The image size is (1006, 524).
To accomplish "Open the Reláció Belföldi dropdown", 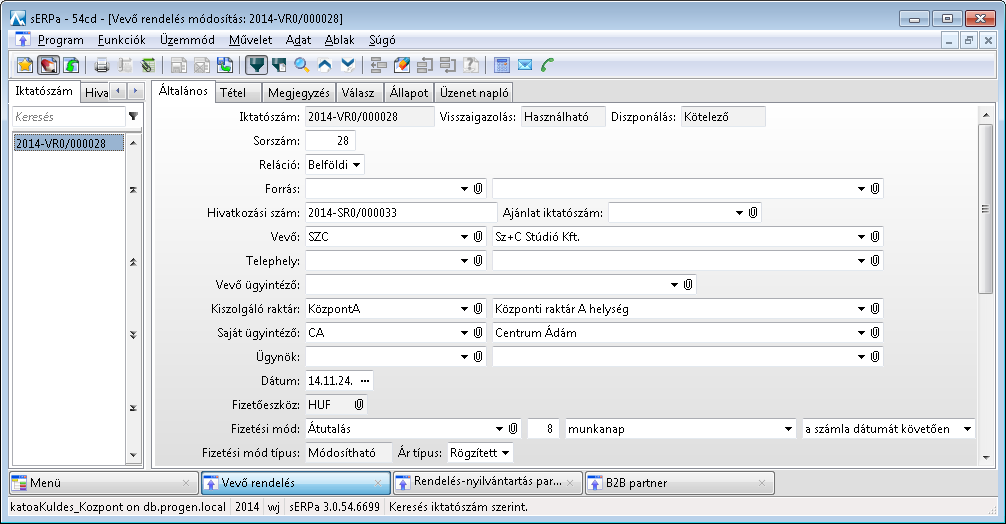I will point(357,164).
